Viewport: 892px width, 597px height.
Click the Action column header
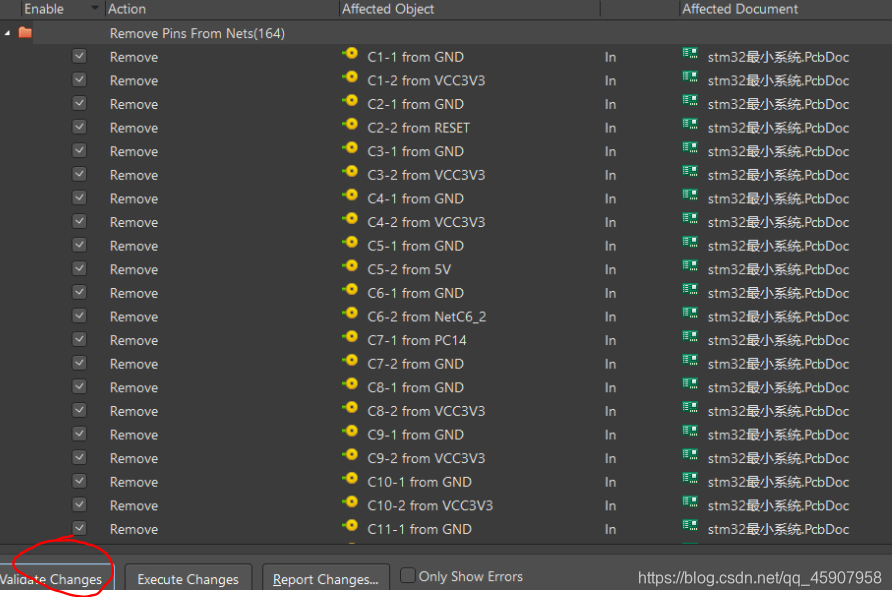point(127,9)
